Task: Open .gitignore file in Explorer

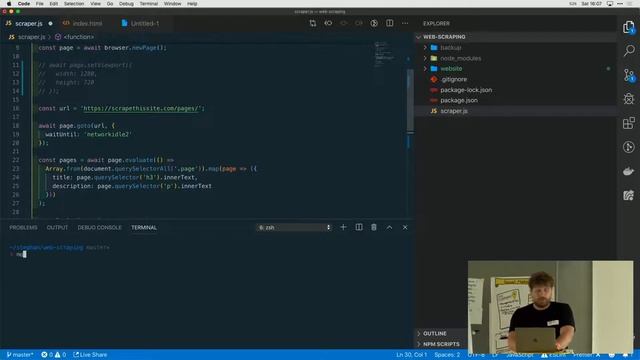Action: click(453, 79)
